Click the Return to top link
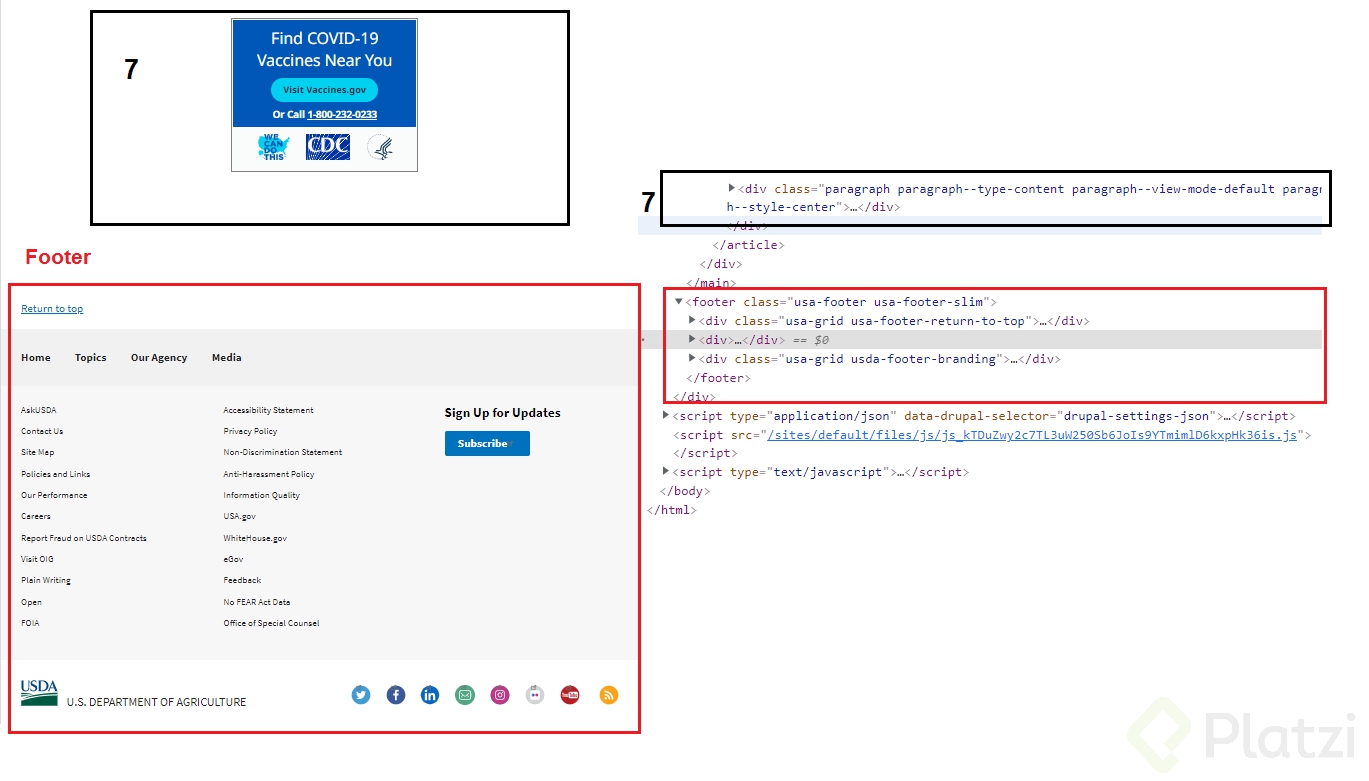Image resolution: width=1369 pixels, height=781 pixels. (52, 309)
